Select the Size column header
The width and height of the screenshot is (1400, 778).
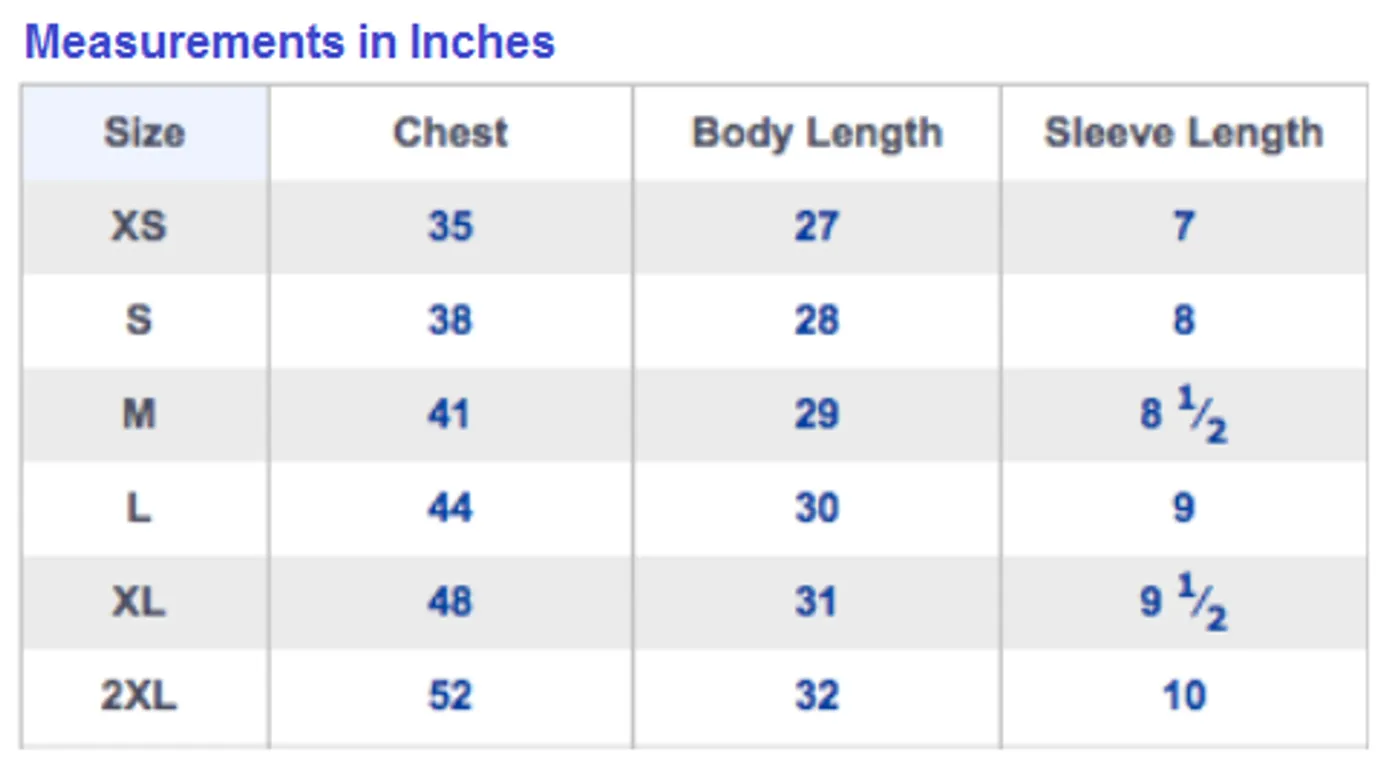[144, 133]
